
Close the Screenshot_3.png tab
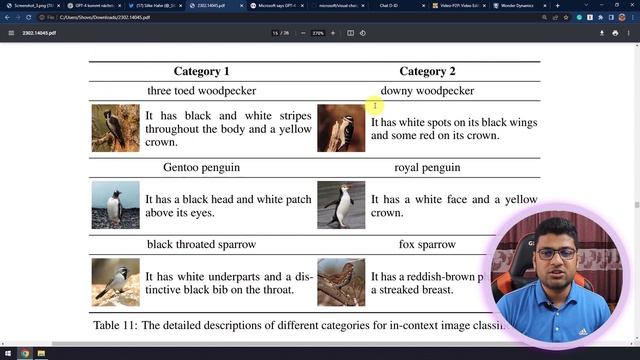pyautogui.click(x=58, y=6)
